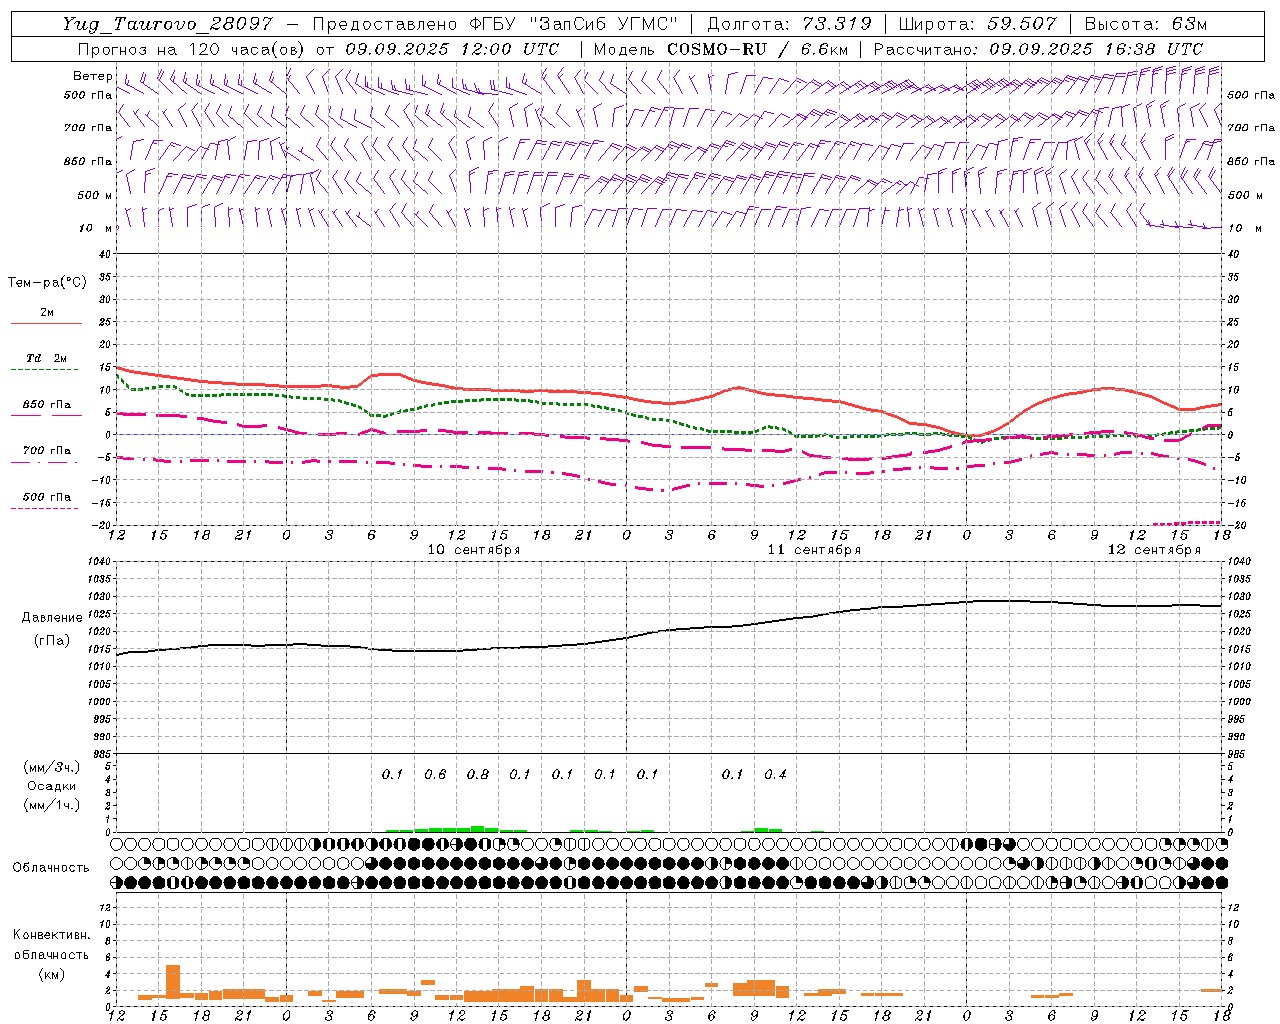Click the Конвективн. облачность panel label

click(51, 945)
